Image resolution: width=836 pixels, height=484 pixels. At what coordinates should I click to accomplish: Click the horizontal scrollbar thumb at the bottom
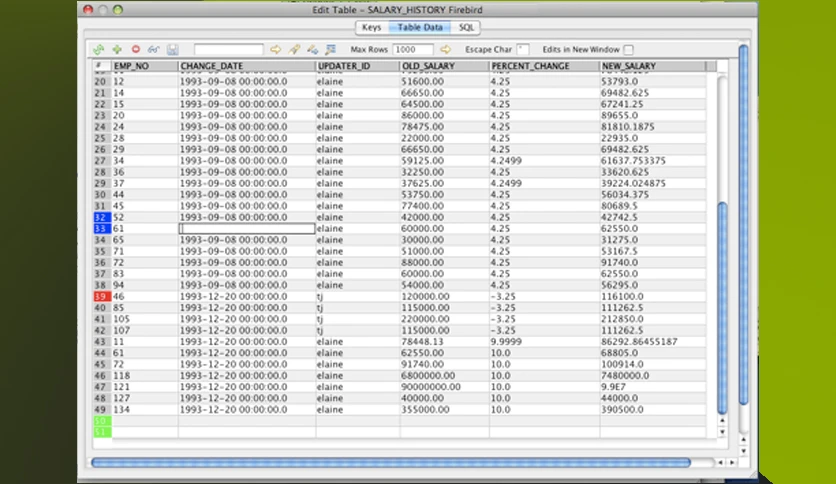pyautogui.click(x=391, y=462)
